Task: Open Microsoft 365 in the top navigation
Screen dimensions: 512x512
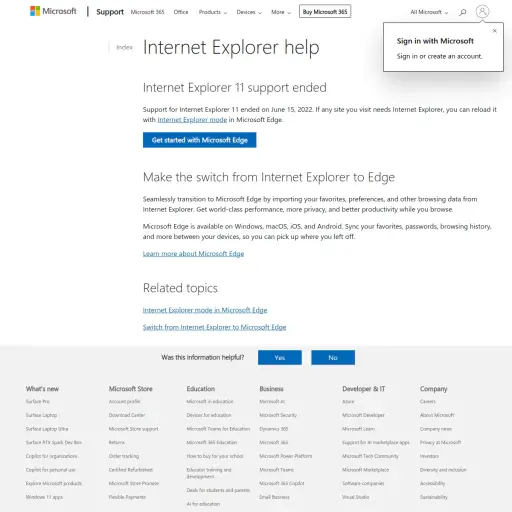Action: click(x=147, y=12)
